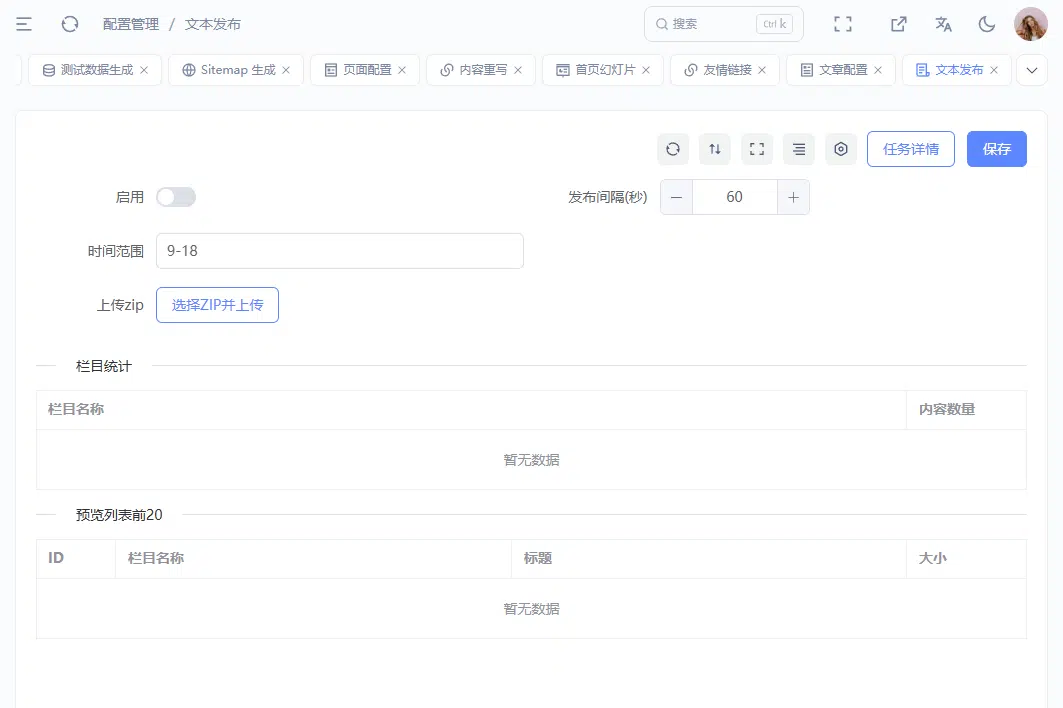Click the list density icon in the toolbar
This screenshot has width=1063, height=708.
pyautogui.click(x=799, y=149)
